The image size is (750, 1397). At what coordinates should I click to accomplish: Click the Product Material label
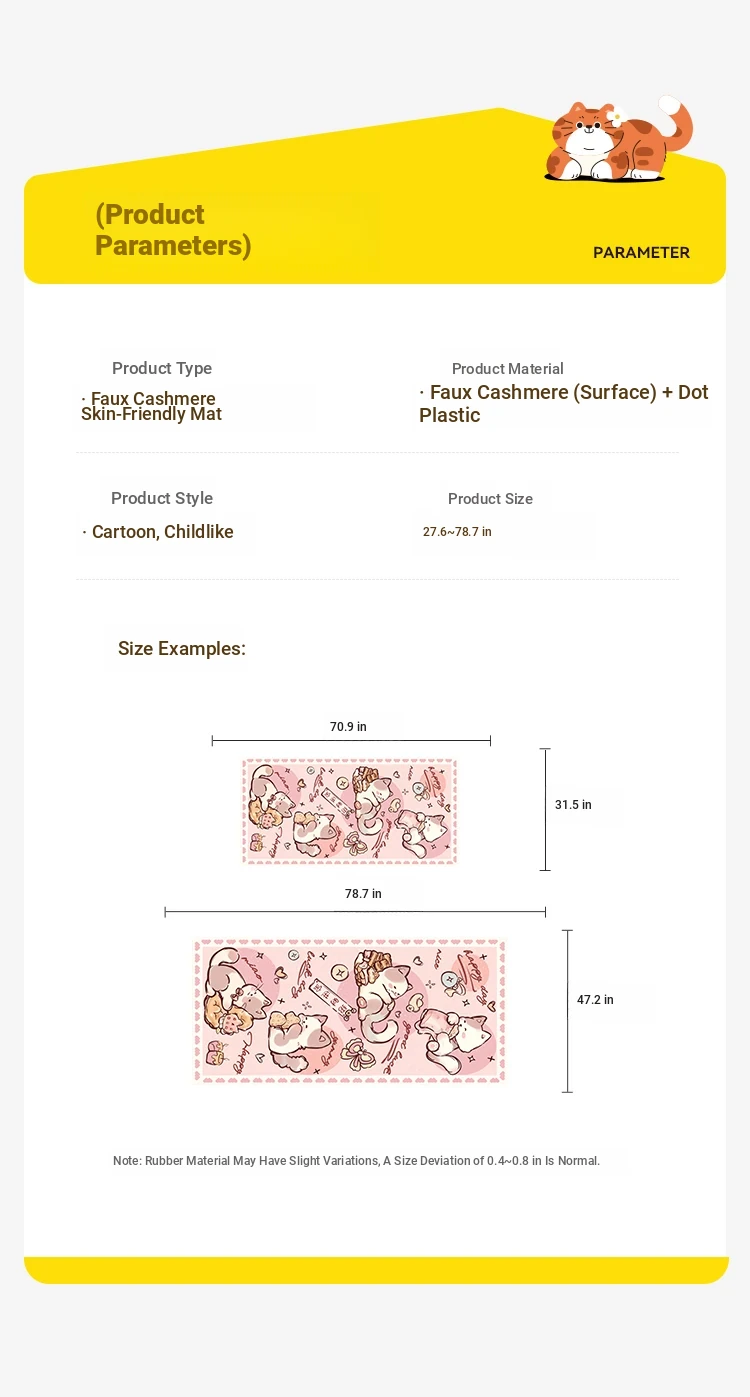508,369
